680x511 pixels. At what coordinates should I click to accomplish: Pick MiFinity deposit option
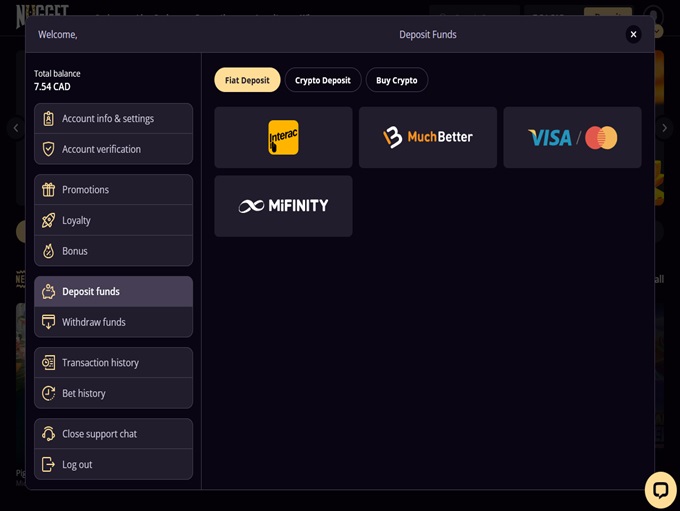click(x=283, y=206)
